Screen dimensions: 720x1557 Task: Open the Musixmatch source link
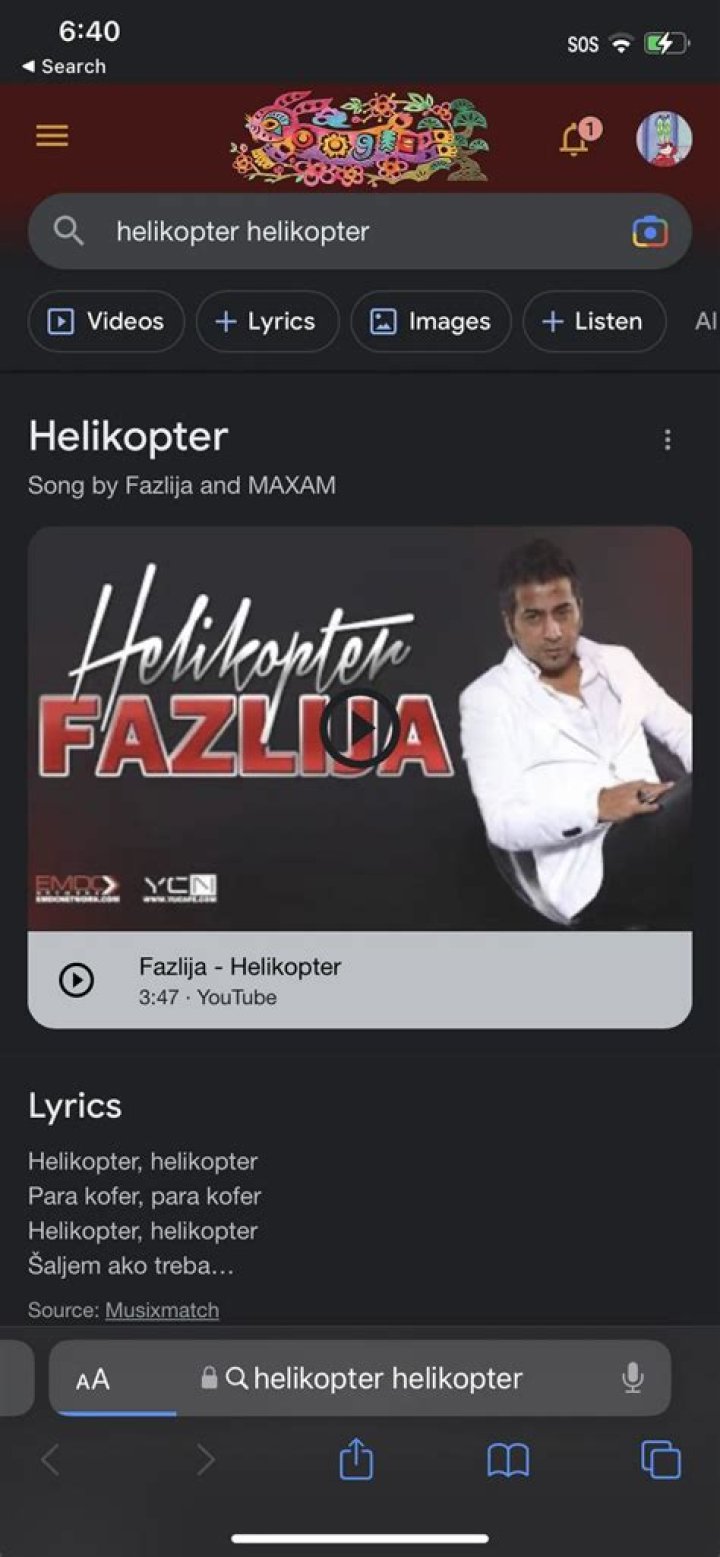click(x=162, y=1310)
